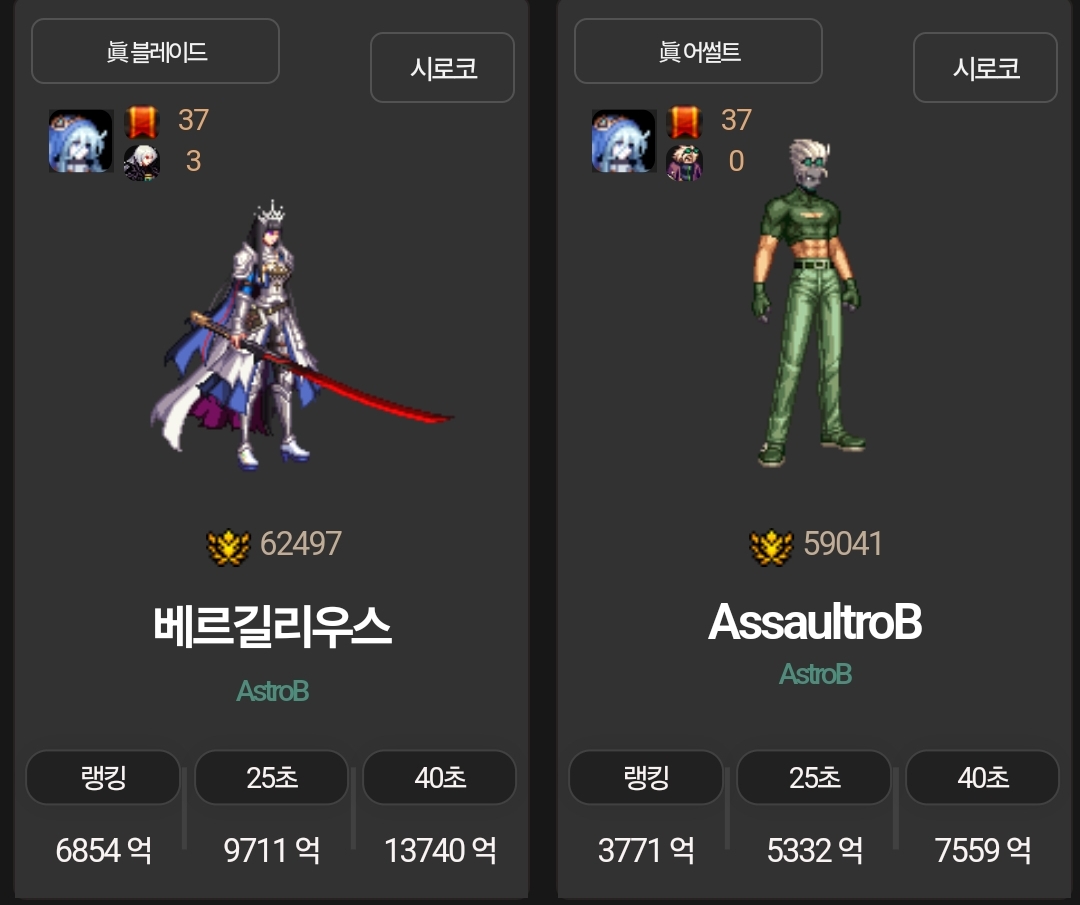Select the 眞 어썰트 class button
The height and width of the screenshot is (905, 1080).
point(698,51)
